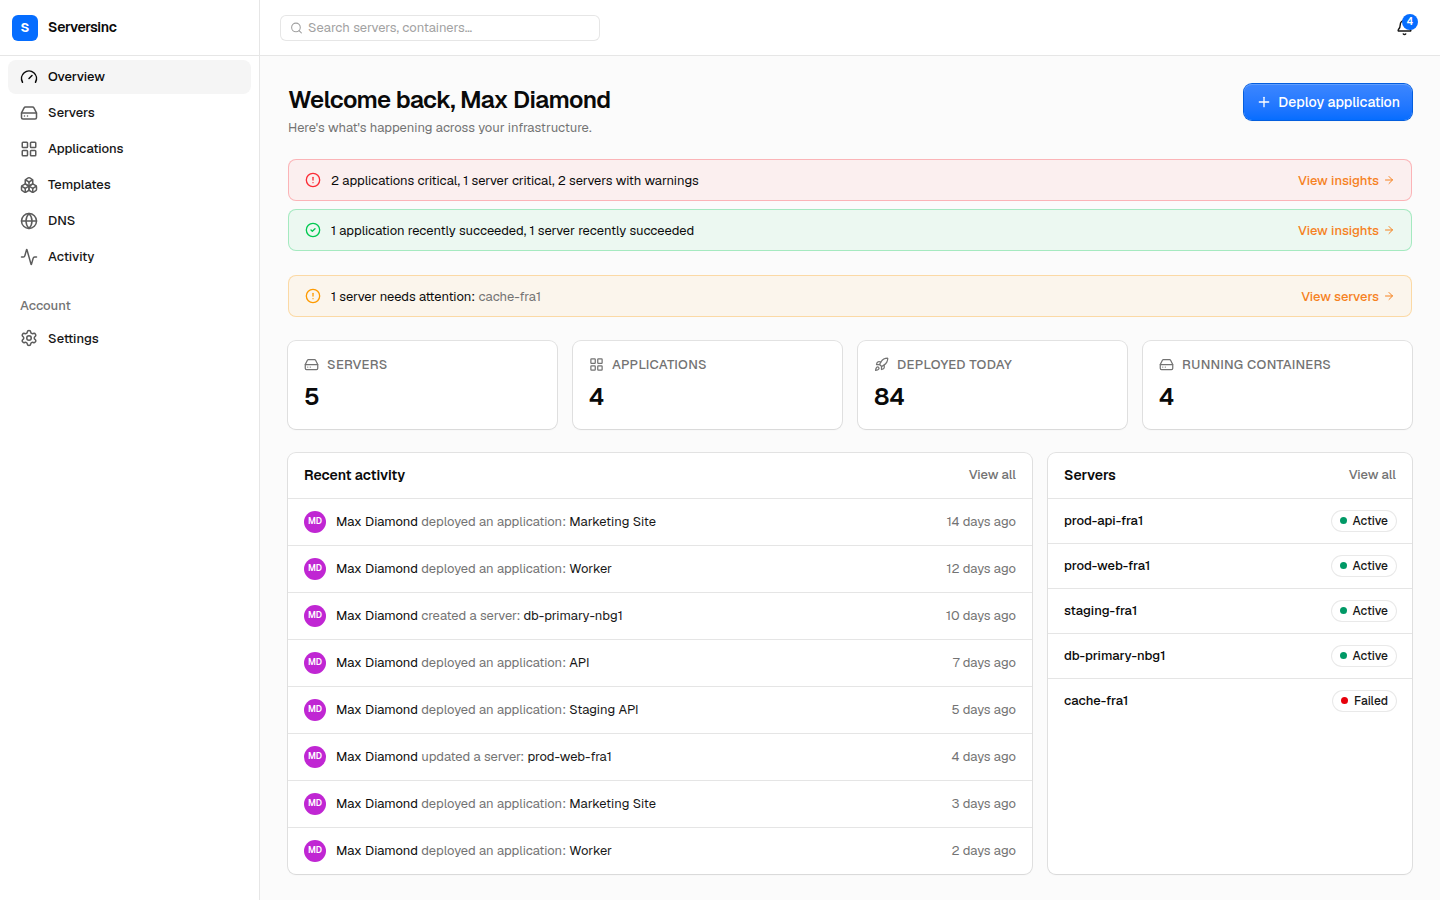Click the Activity pulse icon in sidebar
Screen dimensions: 1440x900
pos(29,257)
